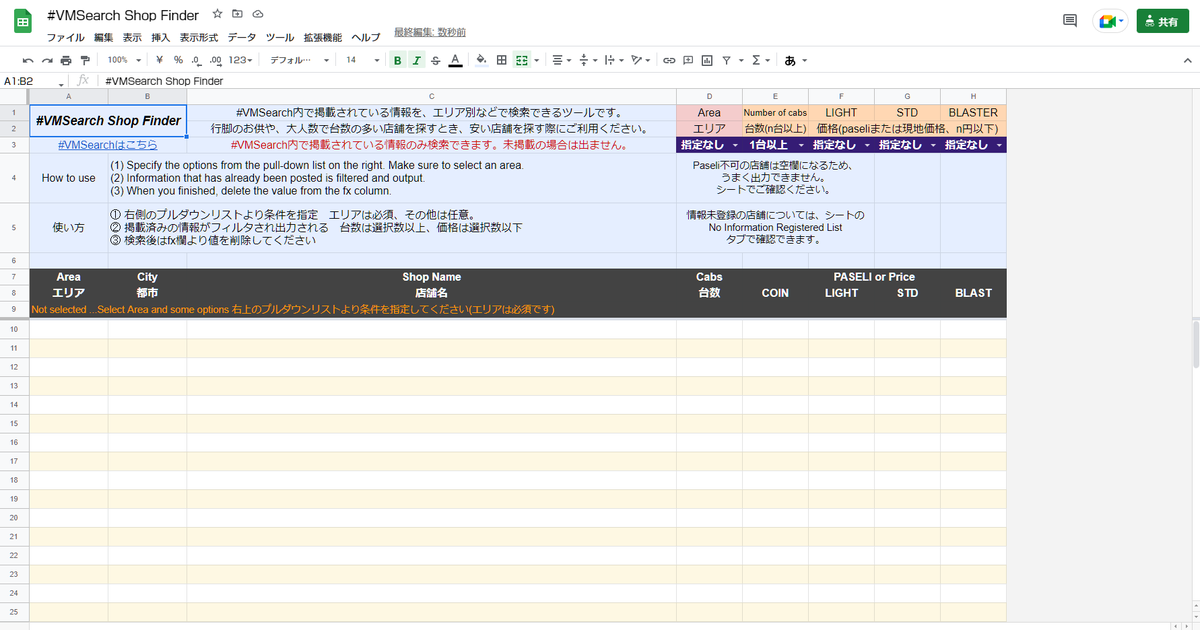Open the comment history icon

(x=1070, y=21)
